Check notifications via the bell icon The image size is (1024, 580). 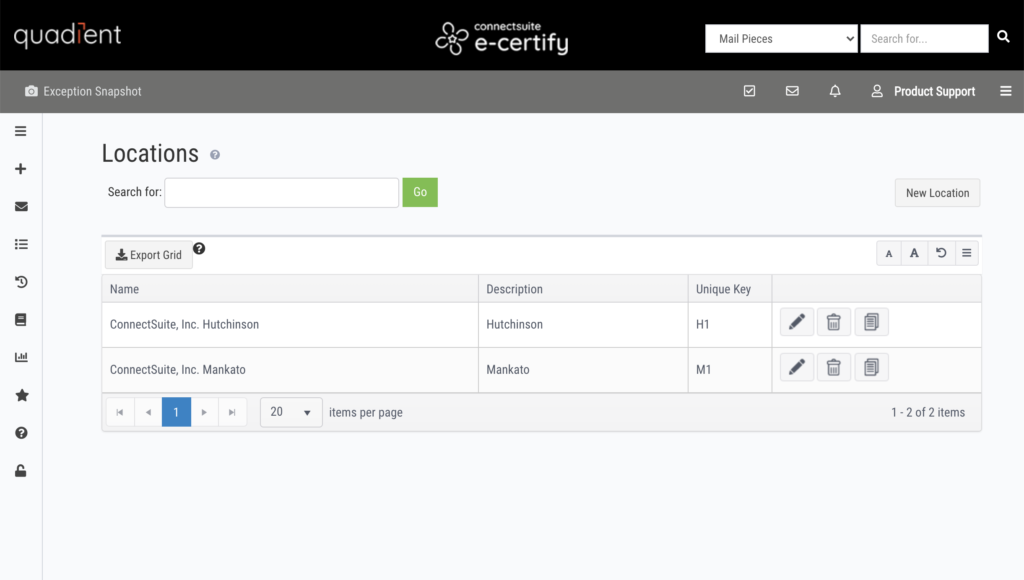pyautogui.click(x=835, y=90)
